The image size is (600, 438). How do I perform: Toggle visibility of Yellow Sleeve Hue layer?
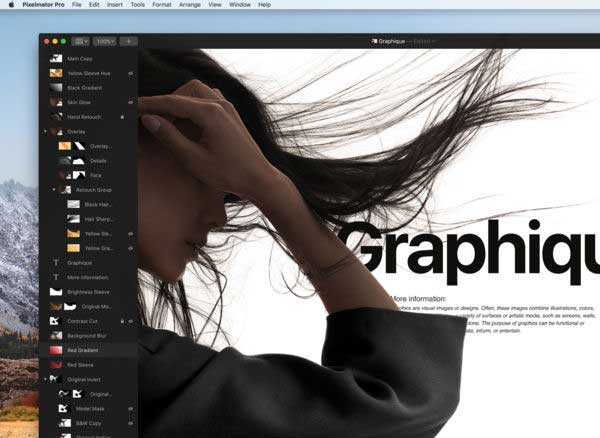[x=131, y=73]
